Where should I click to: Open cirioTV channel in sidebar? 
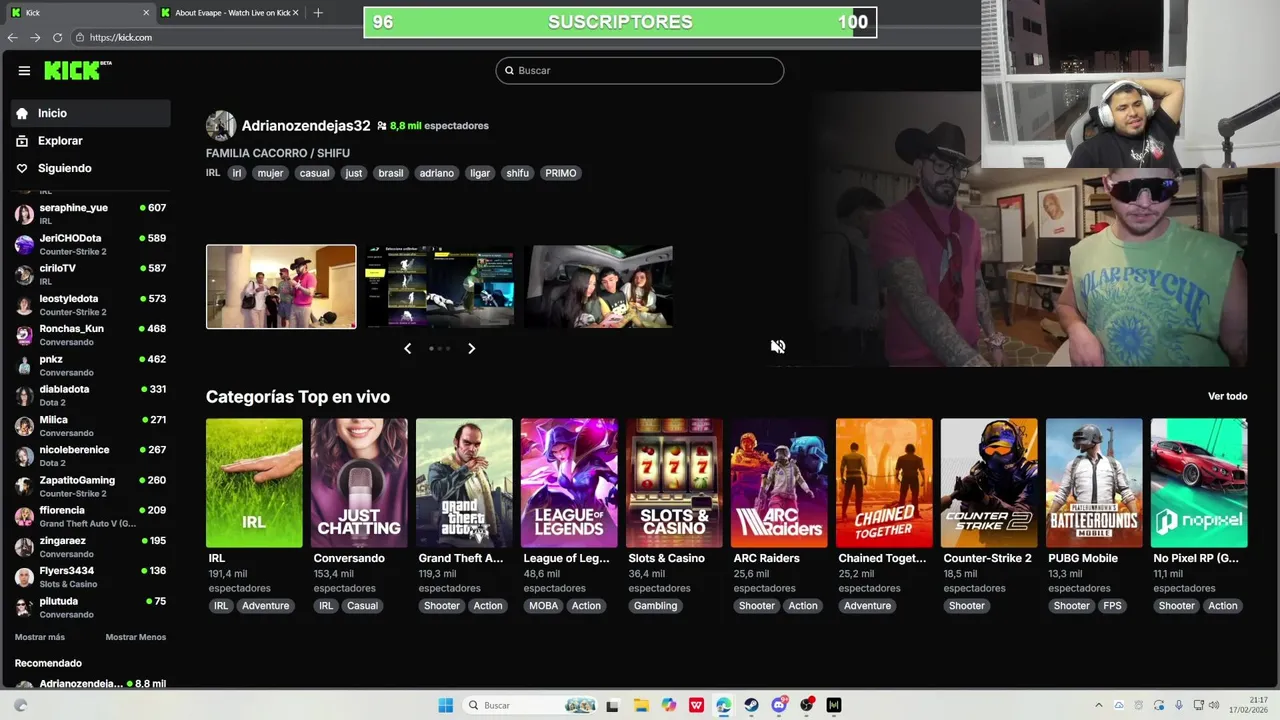tap(90, 274)
